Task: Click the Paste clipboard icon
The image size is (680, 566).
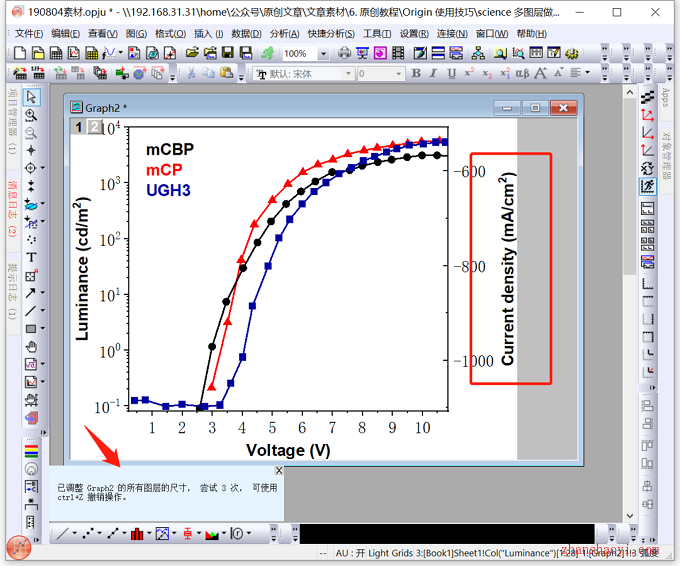Action: point(227,73)
